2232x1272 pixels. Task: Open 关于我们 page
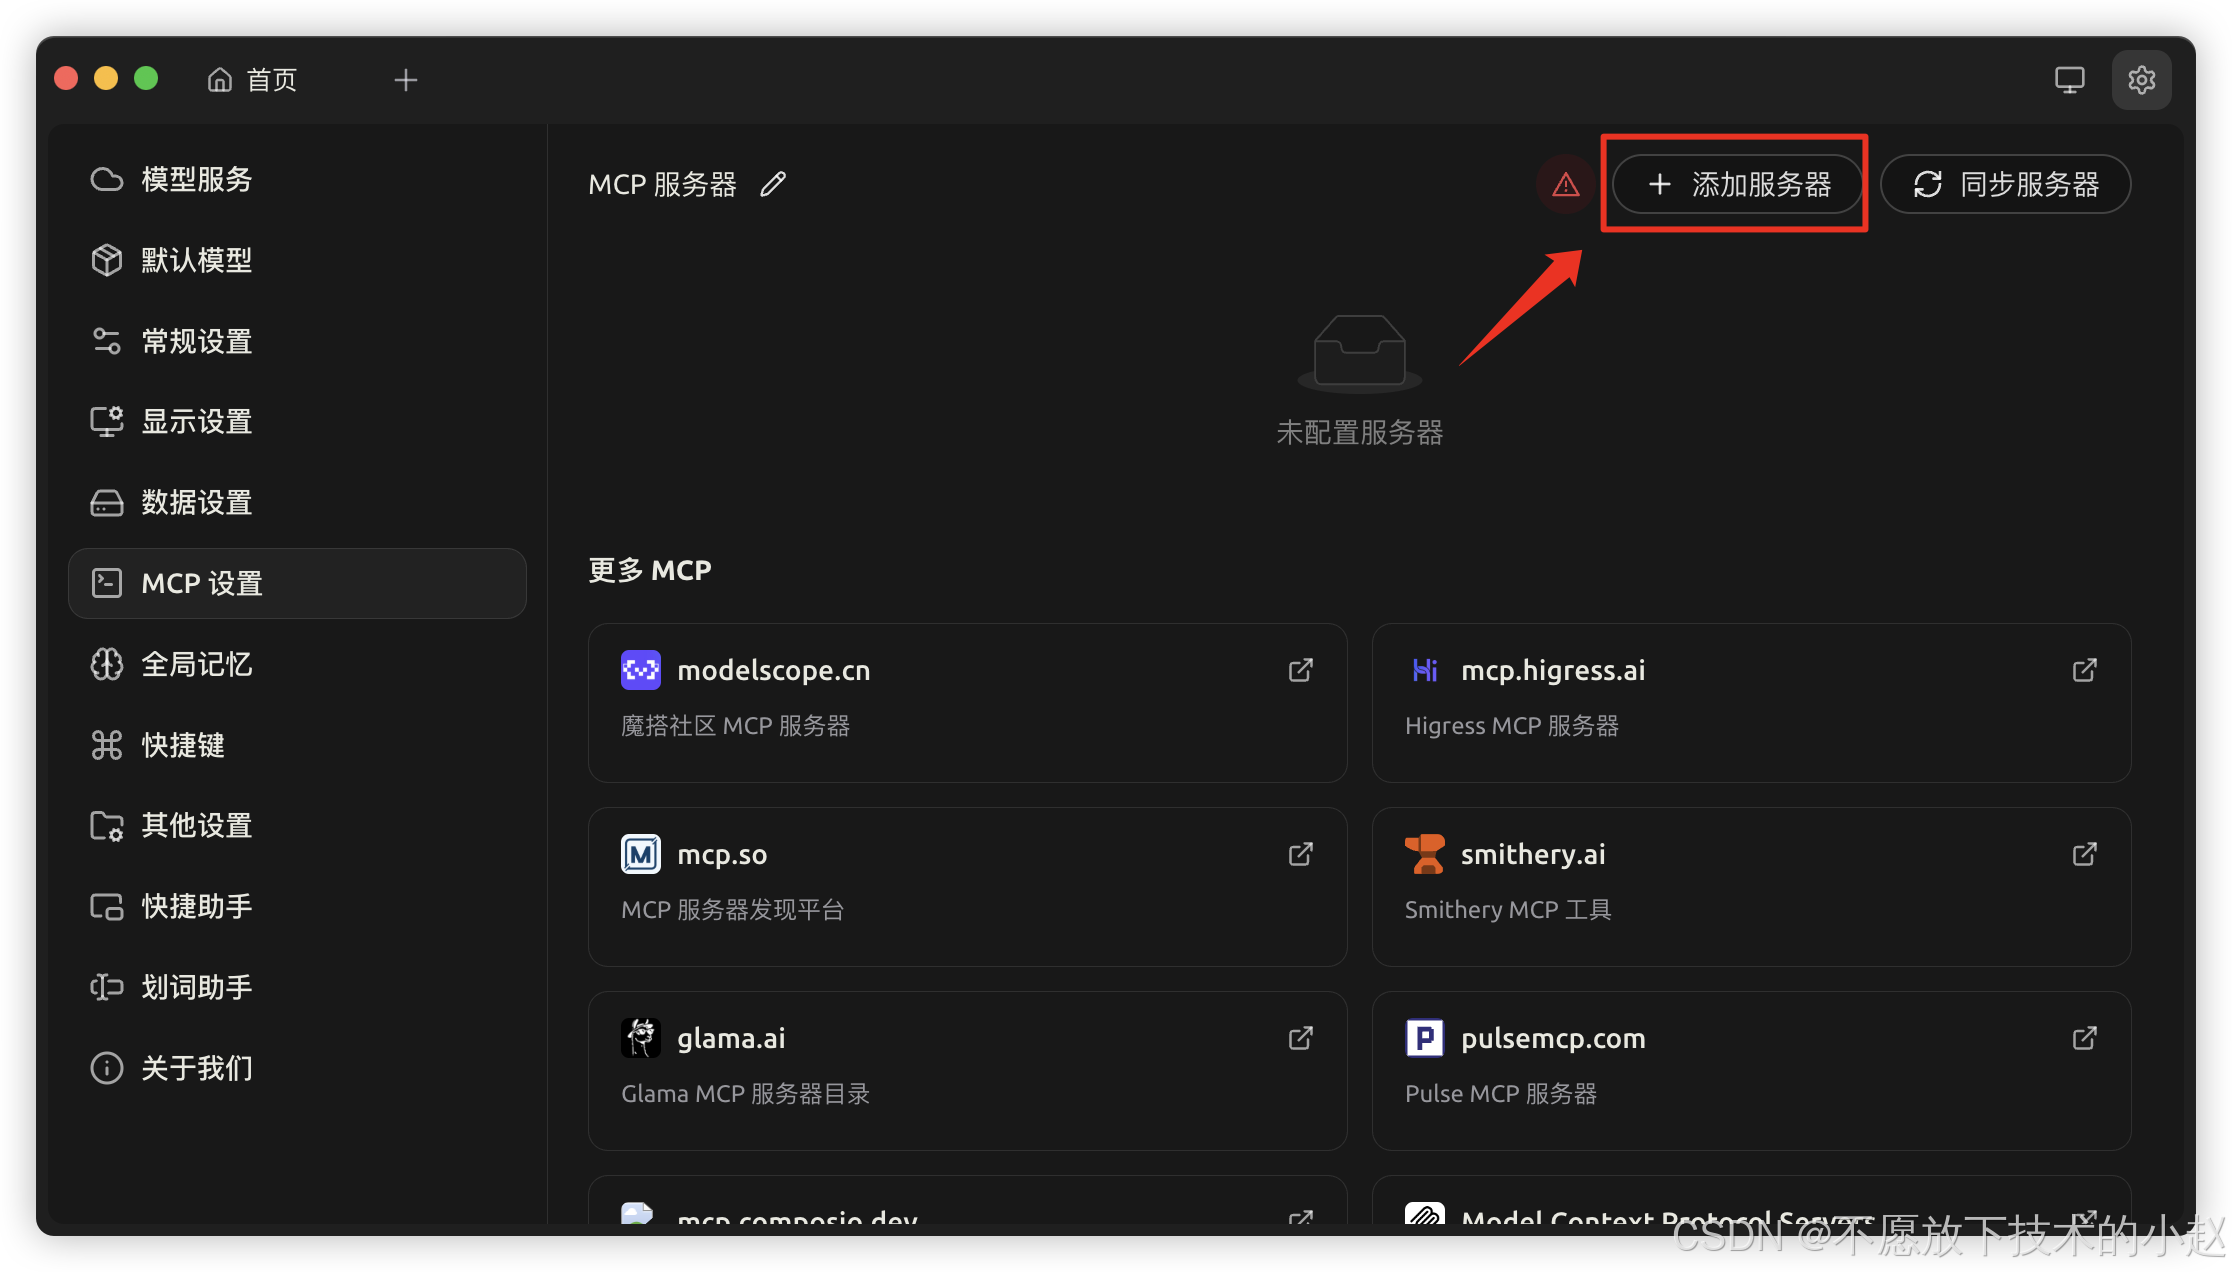coord(297,1068)
